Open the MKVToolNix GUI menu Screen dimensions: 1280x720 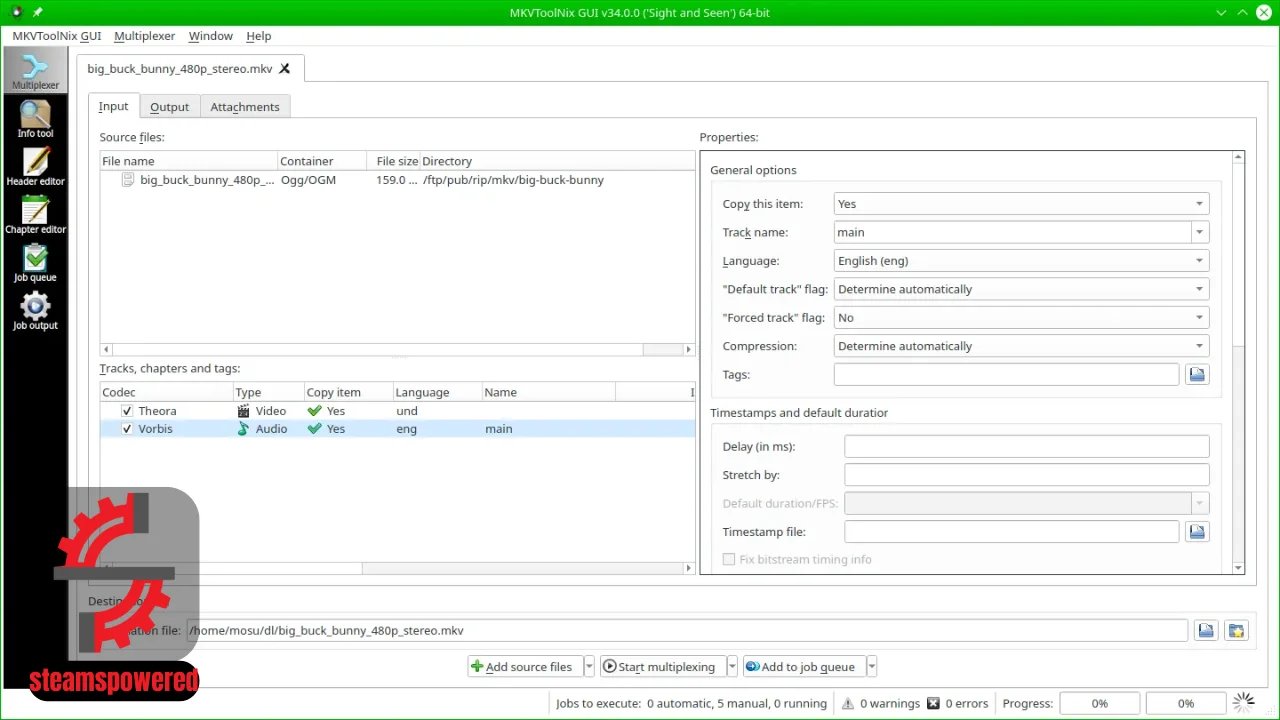click(57, 36)
